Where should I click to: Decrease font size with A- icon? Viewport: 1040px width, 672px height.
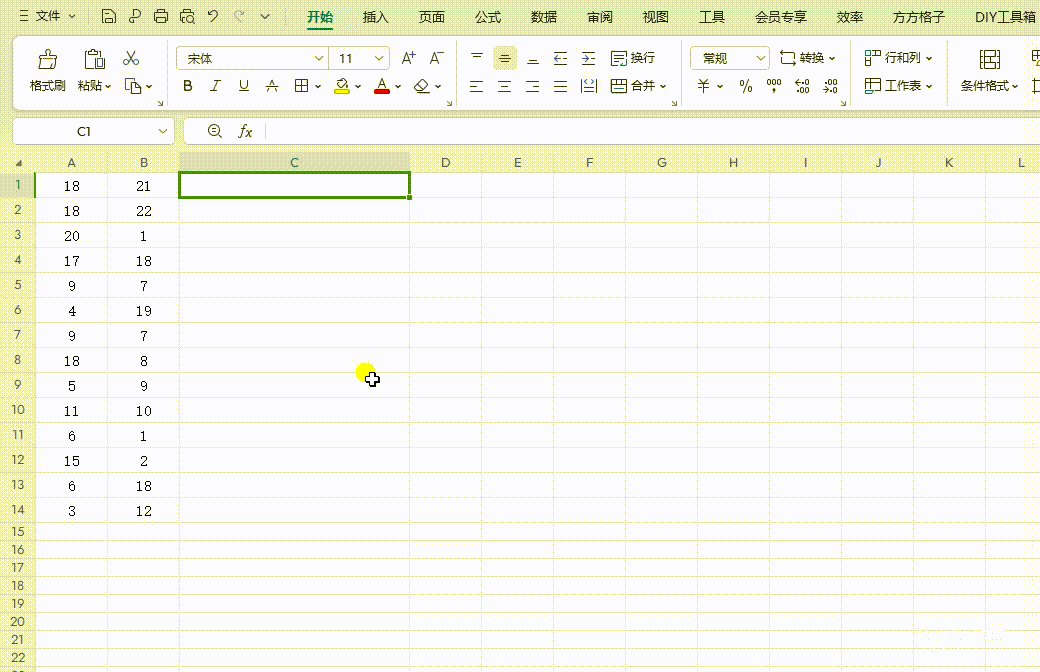(x=436, y=58)
